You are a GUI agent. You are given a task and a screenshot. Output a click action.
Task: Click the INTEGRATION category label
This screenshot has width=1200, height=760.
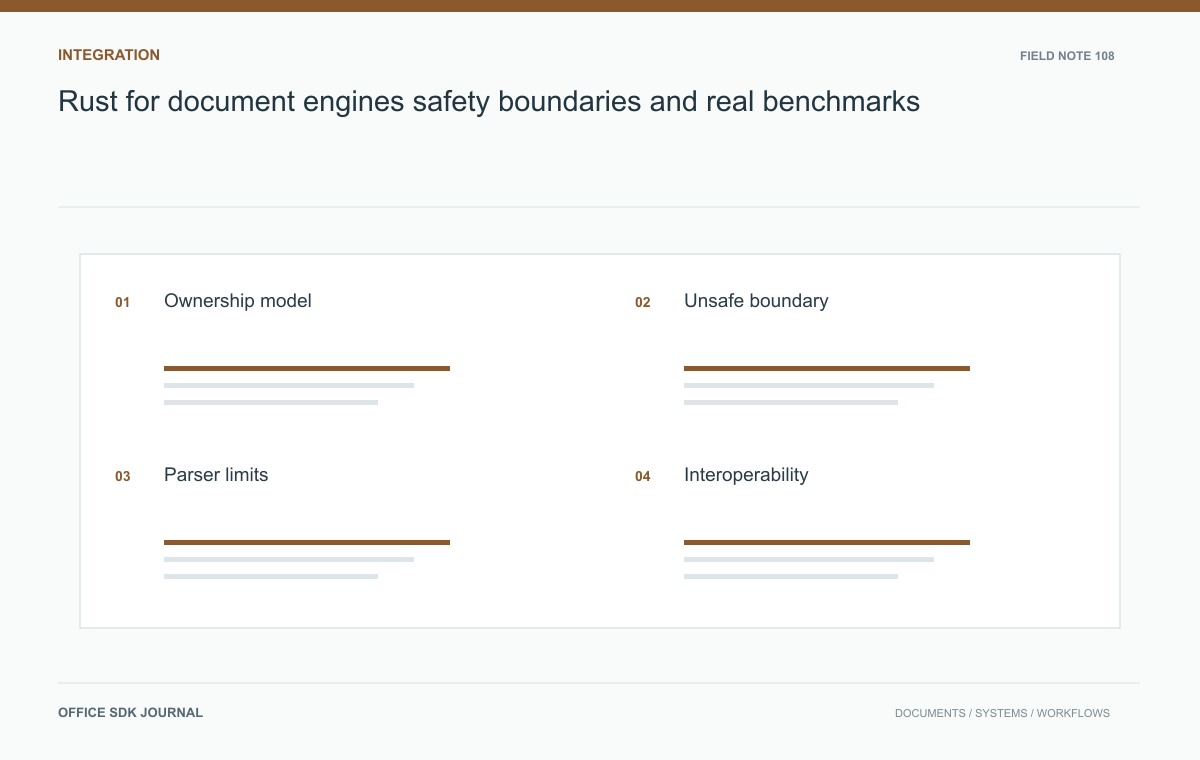(109, 55)
